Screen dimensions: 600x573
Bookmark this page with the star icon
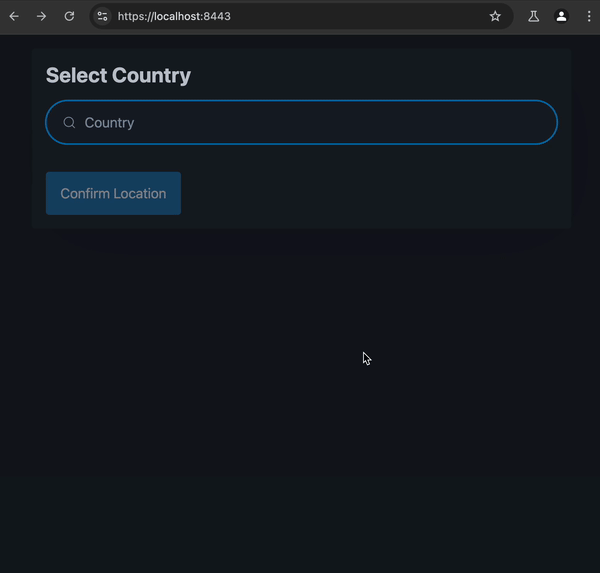click(495, 16)
